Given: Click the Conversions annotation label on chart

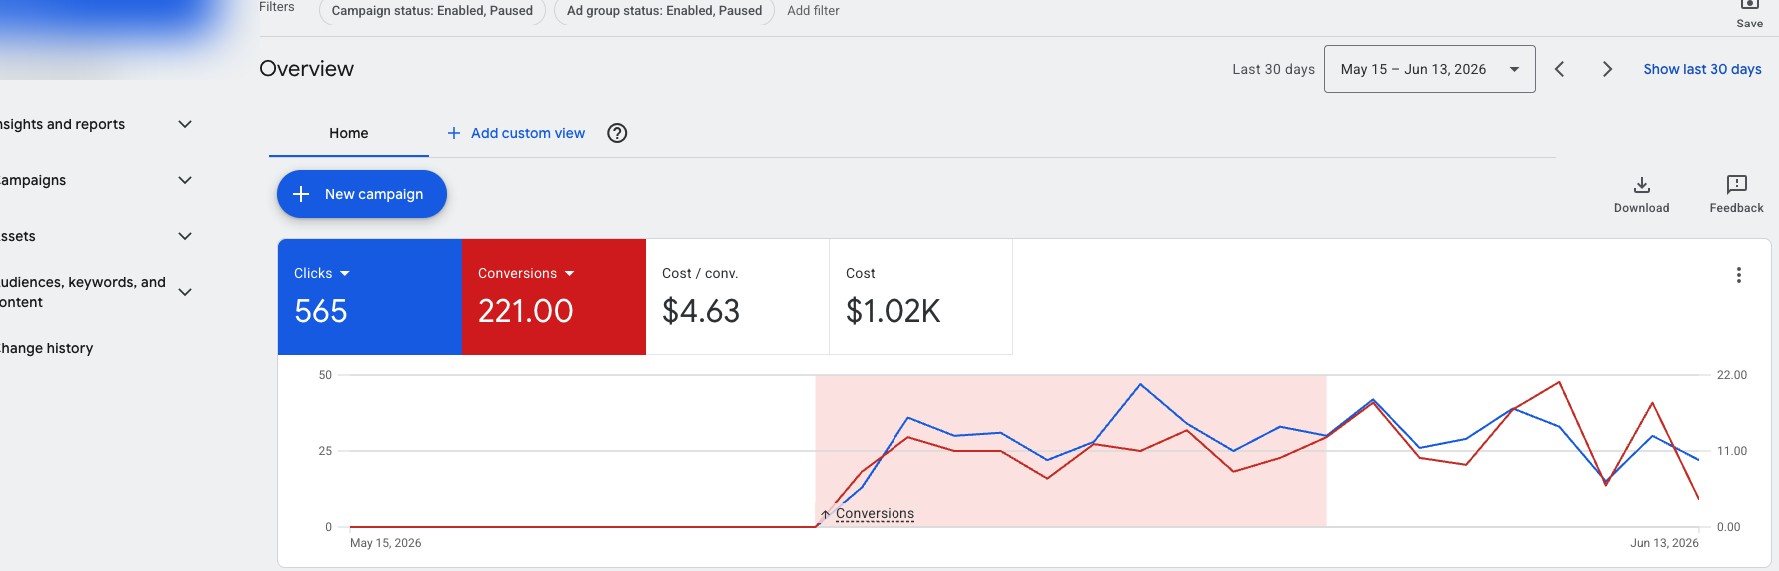Looking at the screenshot, I should point(874,514).
